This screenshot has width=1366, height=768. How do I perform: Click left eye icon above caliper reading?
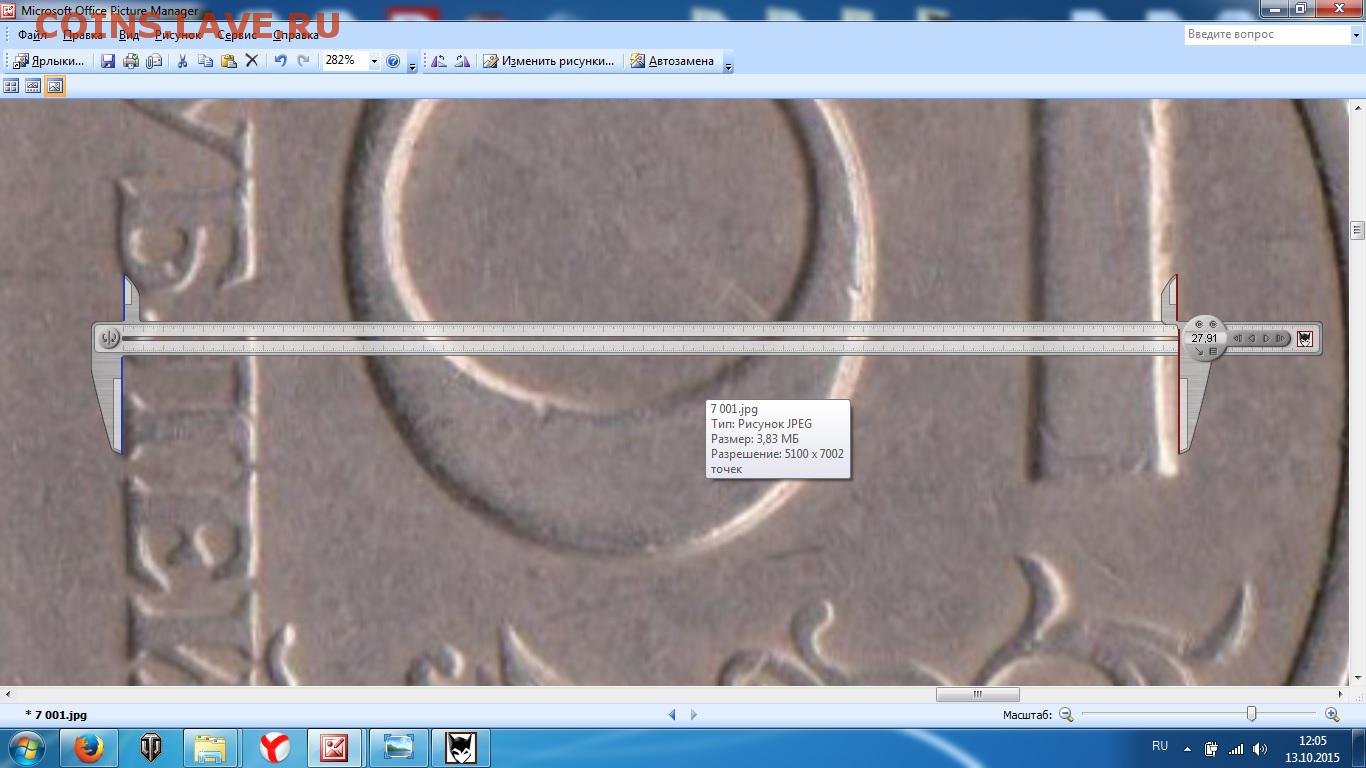point(1199,324)
